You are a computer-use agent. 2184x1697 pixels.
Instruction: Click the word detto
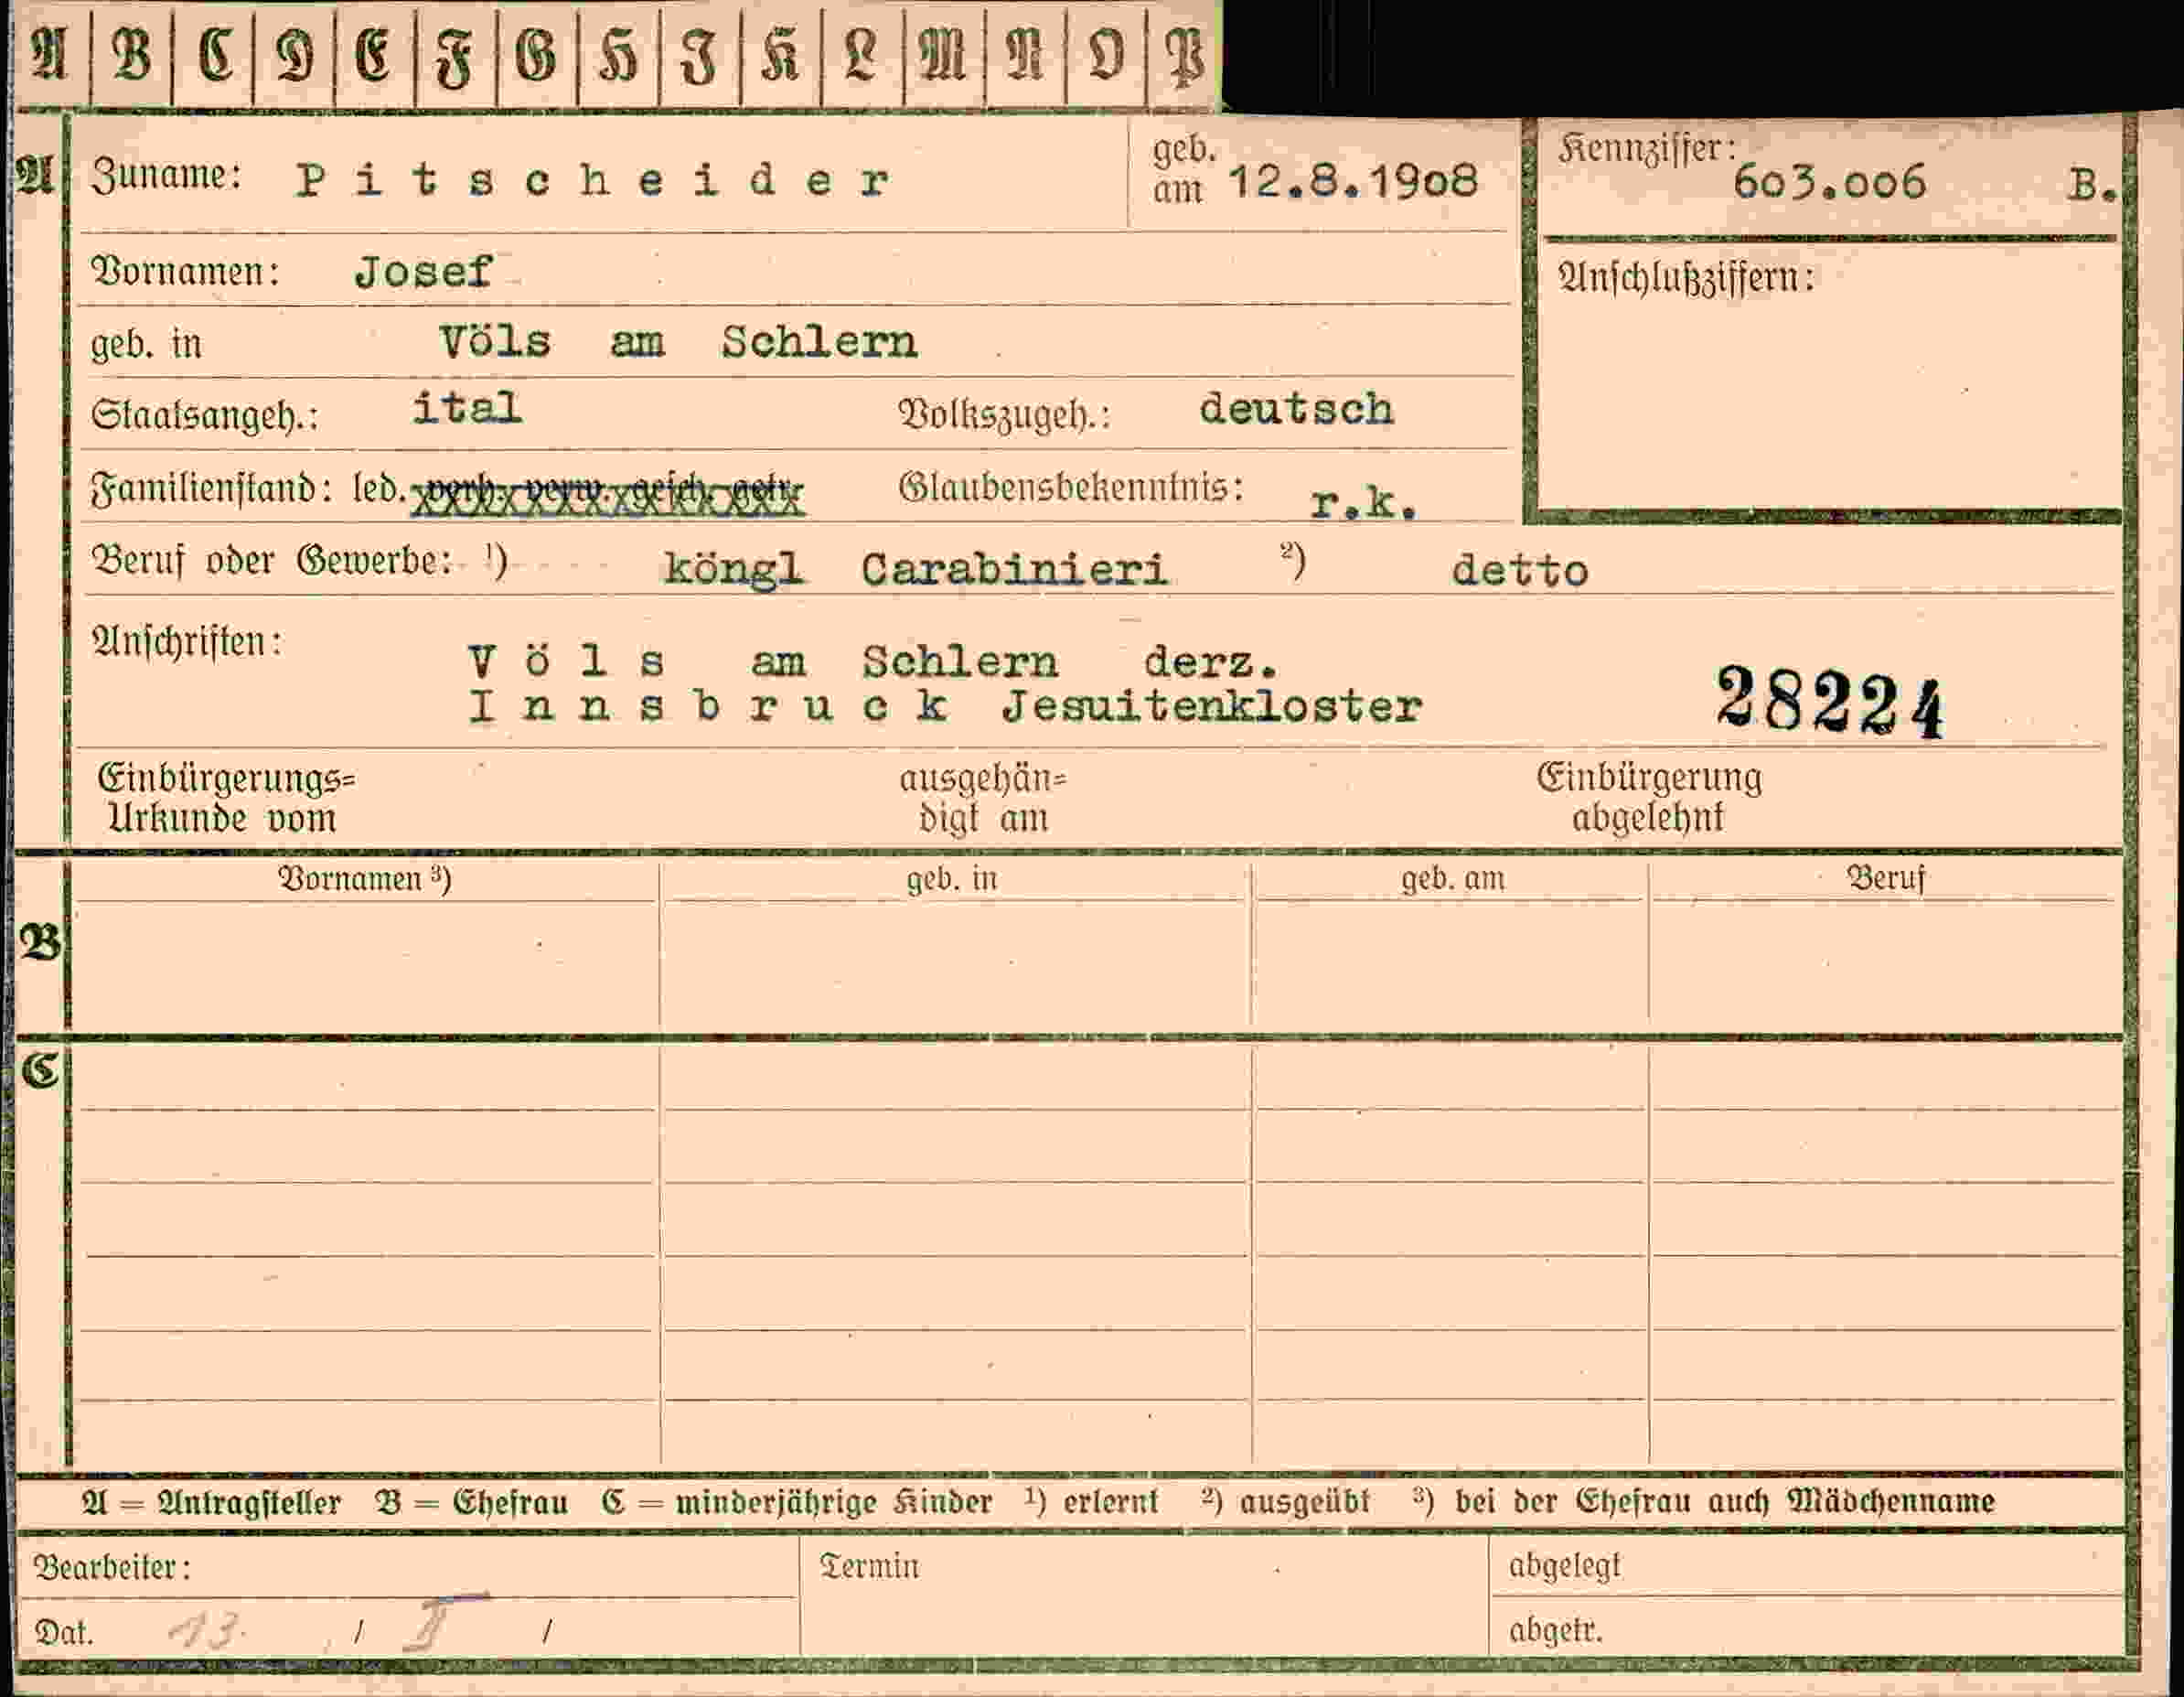(1520, 571)
